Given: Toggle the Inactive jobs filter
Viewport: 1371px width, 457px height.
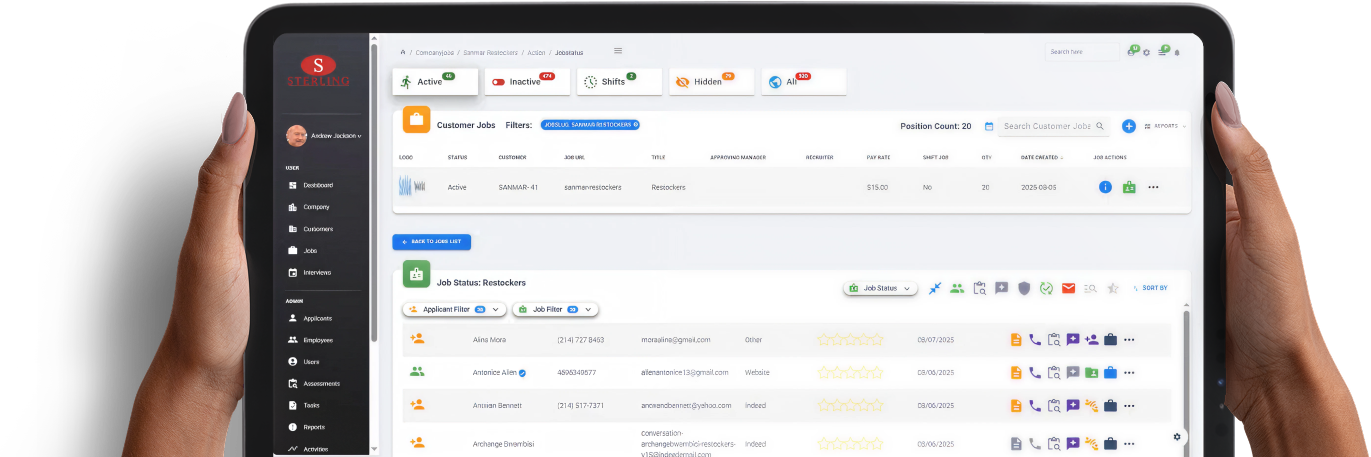Looking at the screenshot, I should [x=527, y=82].
